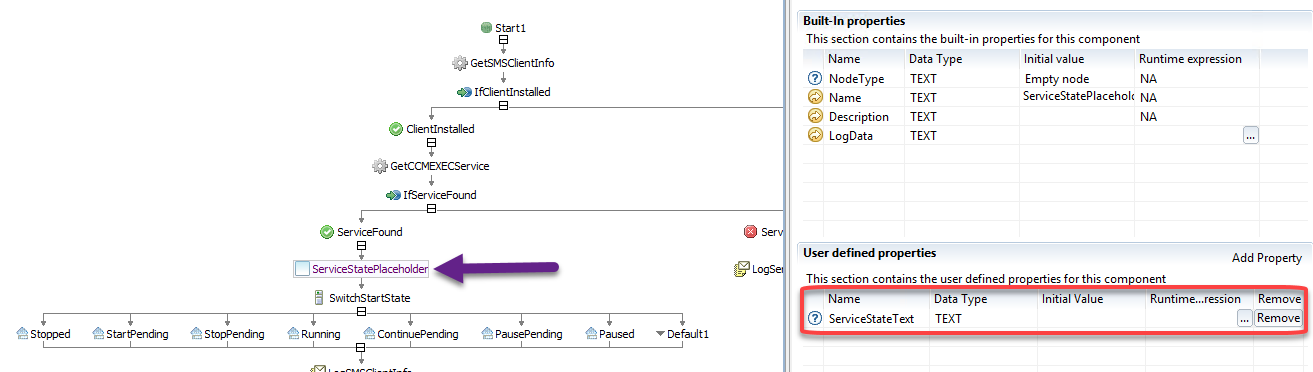
Task: Collapse the IfServiceFound branch
Action: [x=431, y=209]
